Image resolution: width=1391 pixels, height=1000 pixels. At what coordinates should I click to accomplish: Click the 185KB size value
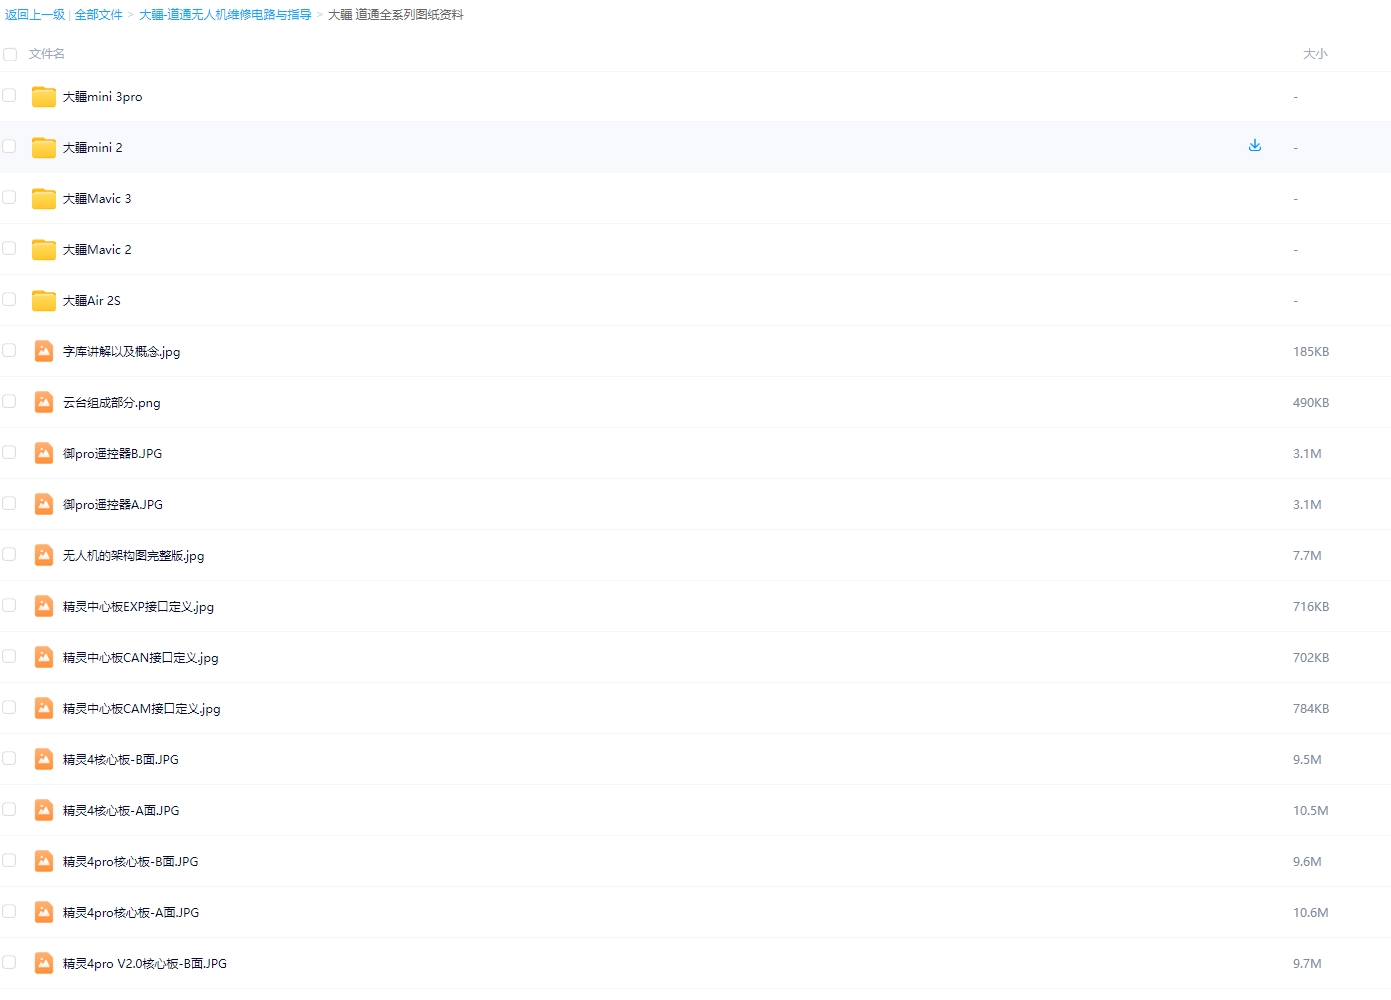[1311, 352]
